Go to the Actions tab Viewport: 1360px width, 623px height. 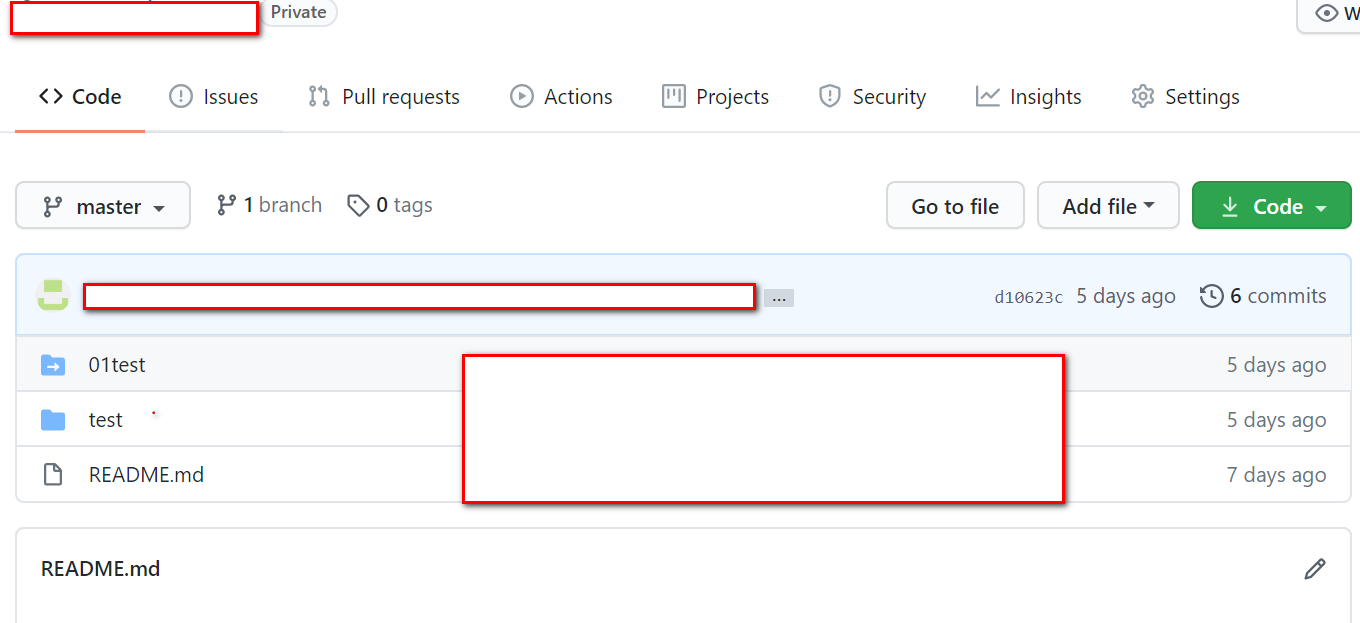(x=561, y=97)
